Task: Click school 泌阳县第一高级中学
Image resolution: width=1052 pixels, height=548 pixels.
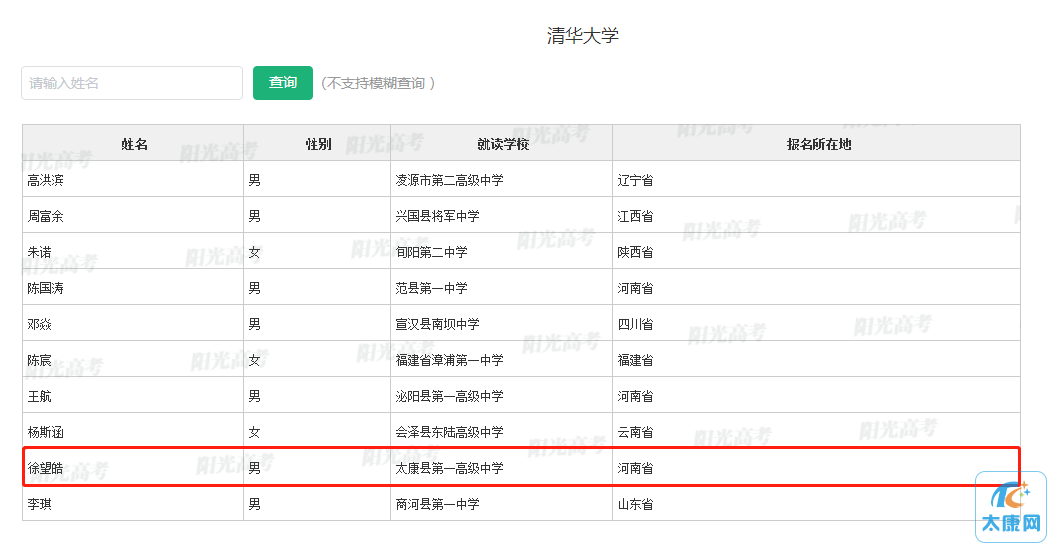Action: pos(450,396)
